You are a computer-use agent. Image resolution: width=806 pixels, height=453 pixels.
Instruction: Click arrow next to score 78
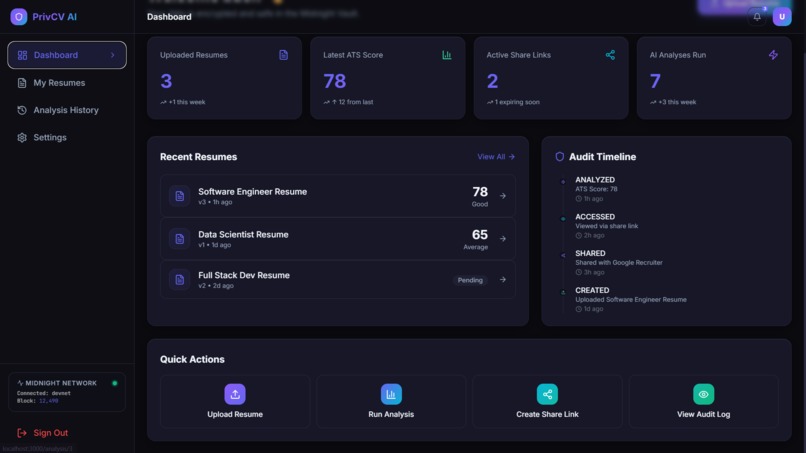[x=503, y=196]
